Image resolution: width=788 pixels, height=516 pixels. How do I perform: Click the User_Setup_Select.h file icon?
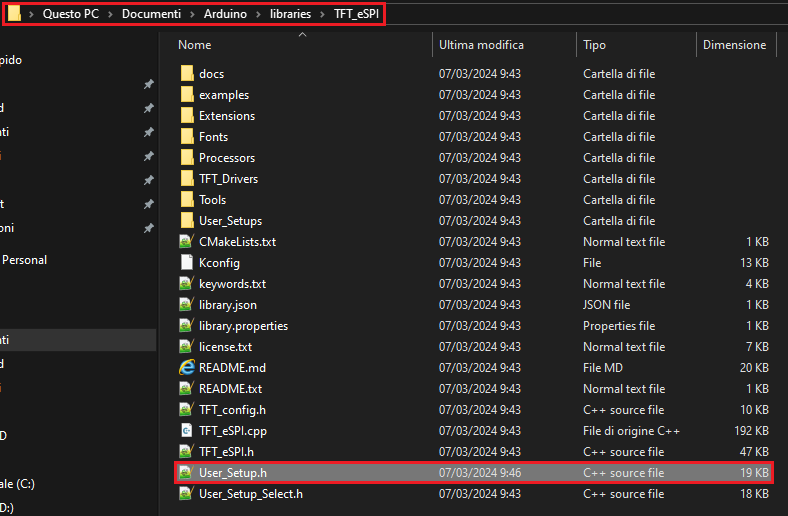(x=186, y=494)
